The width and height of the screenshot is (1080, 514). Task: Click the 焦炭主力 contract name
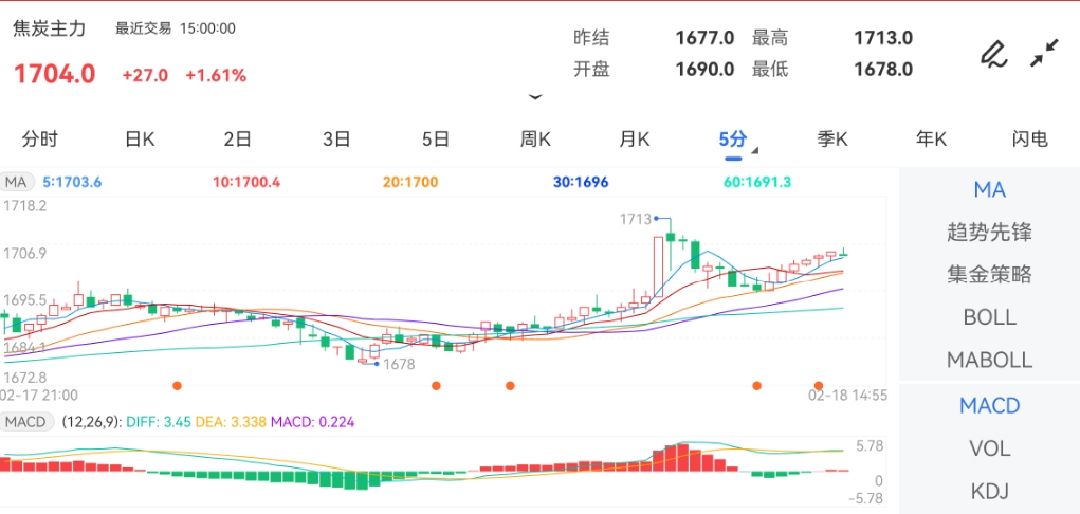pos(50,29)
